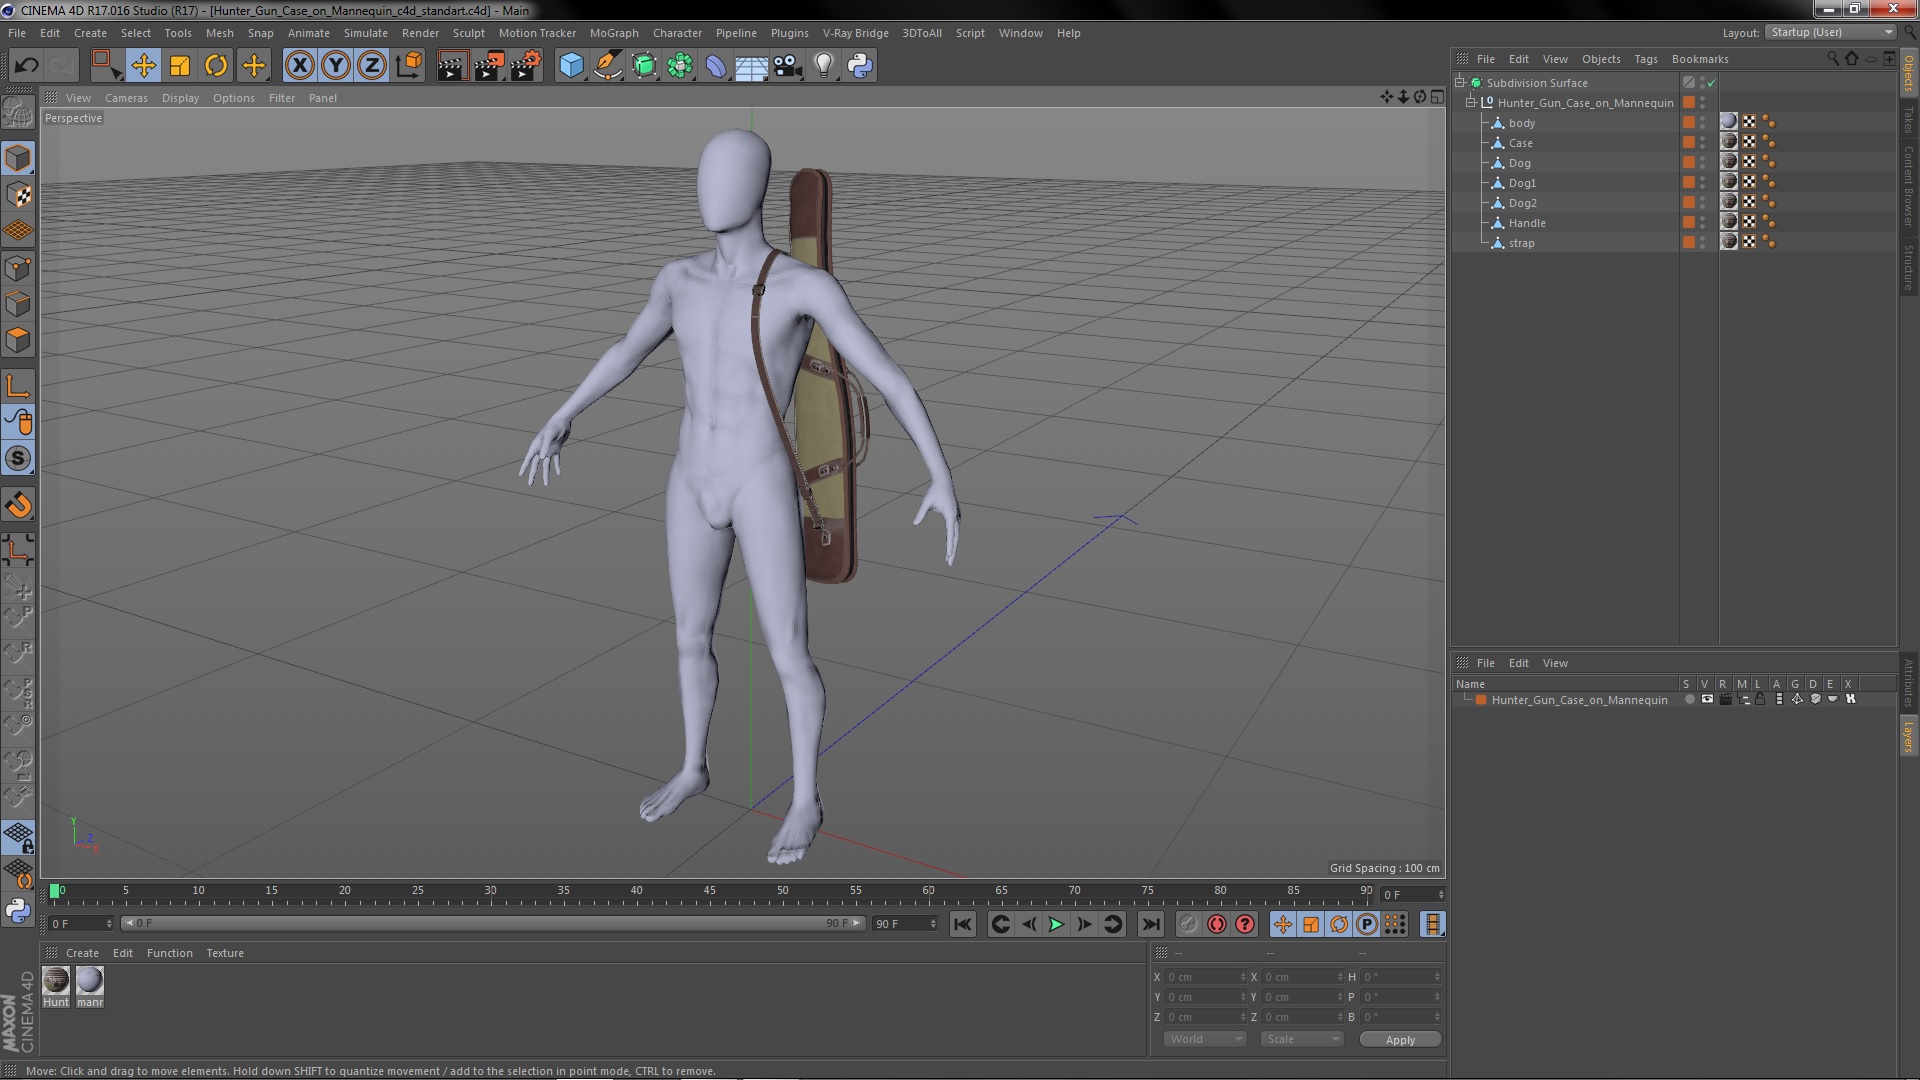Select the Scale tool icon
The width and height of the screenshot is (1920, 1080).
180,66
